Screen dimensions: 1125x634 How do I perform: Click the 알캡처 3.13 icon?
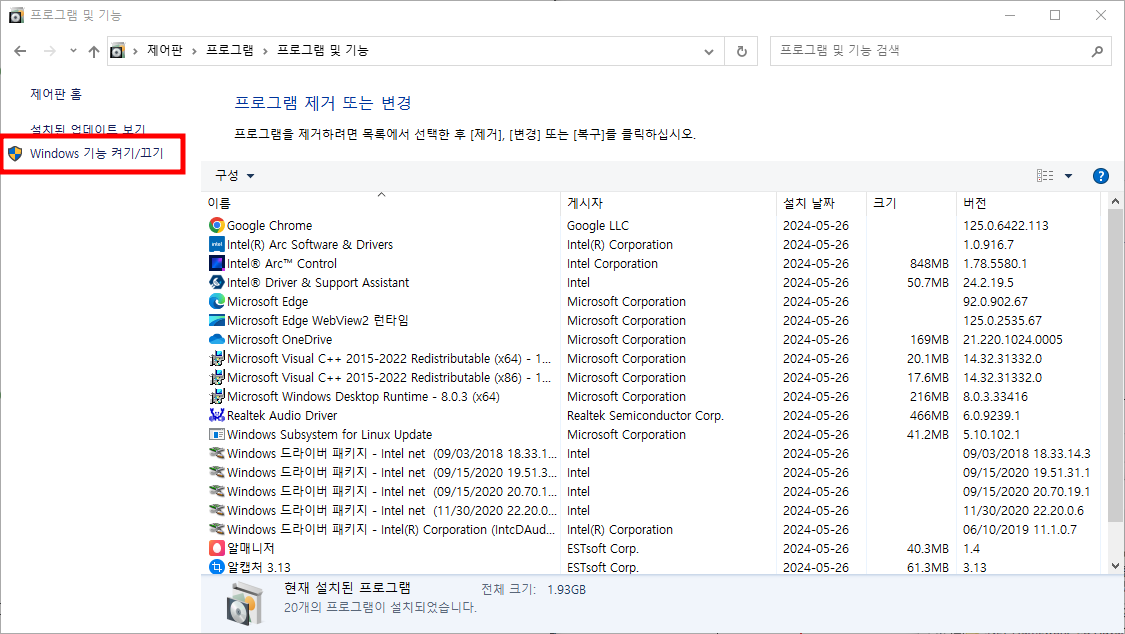(x=217, y=567)
